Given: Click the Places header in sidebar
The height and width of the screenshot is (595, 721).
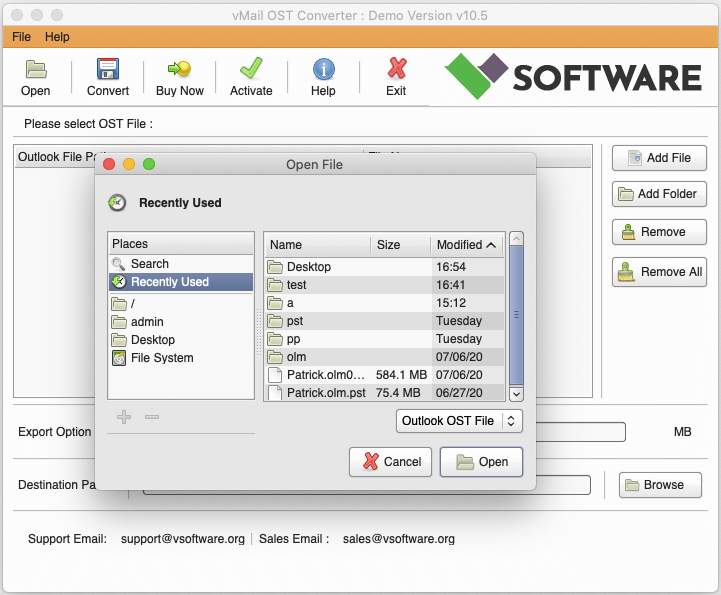Looking at the screenshot, I should (x=181, y=244).
